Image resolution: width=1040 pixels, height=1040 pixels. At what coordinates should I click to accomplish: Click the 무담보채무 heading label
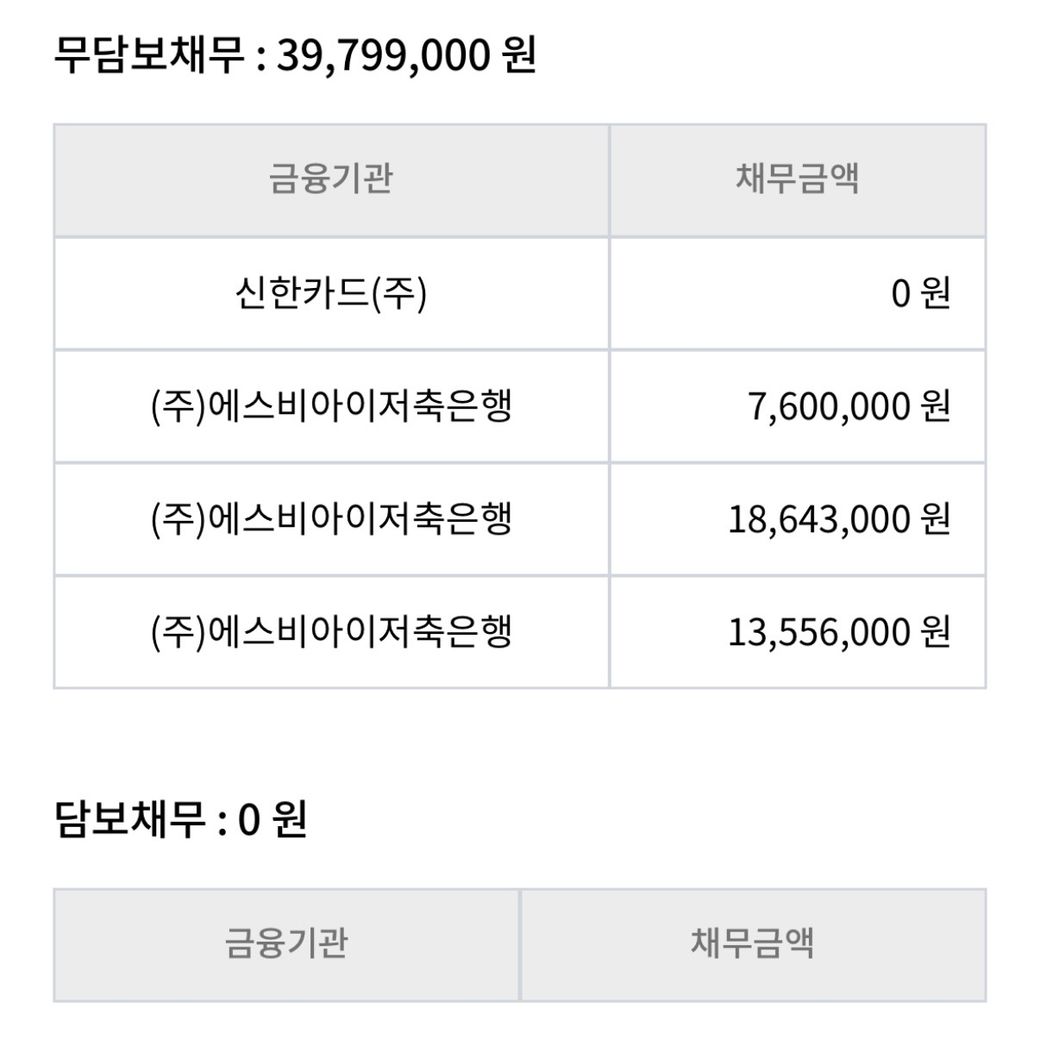(x=148, y=55)
